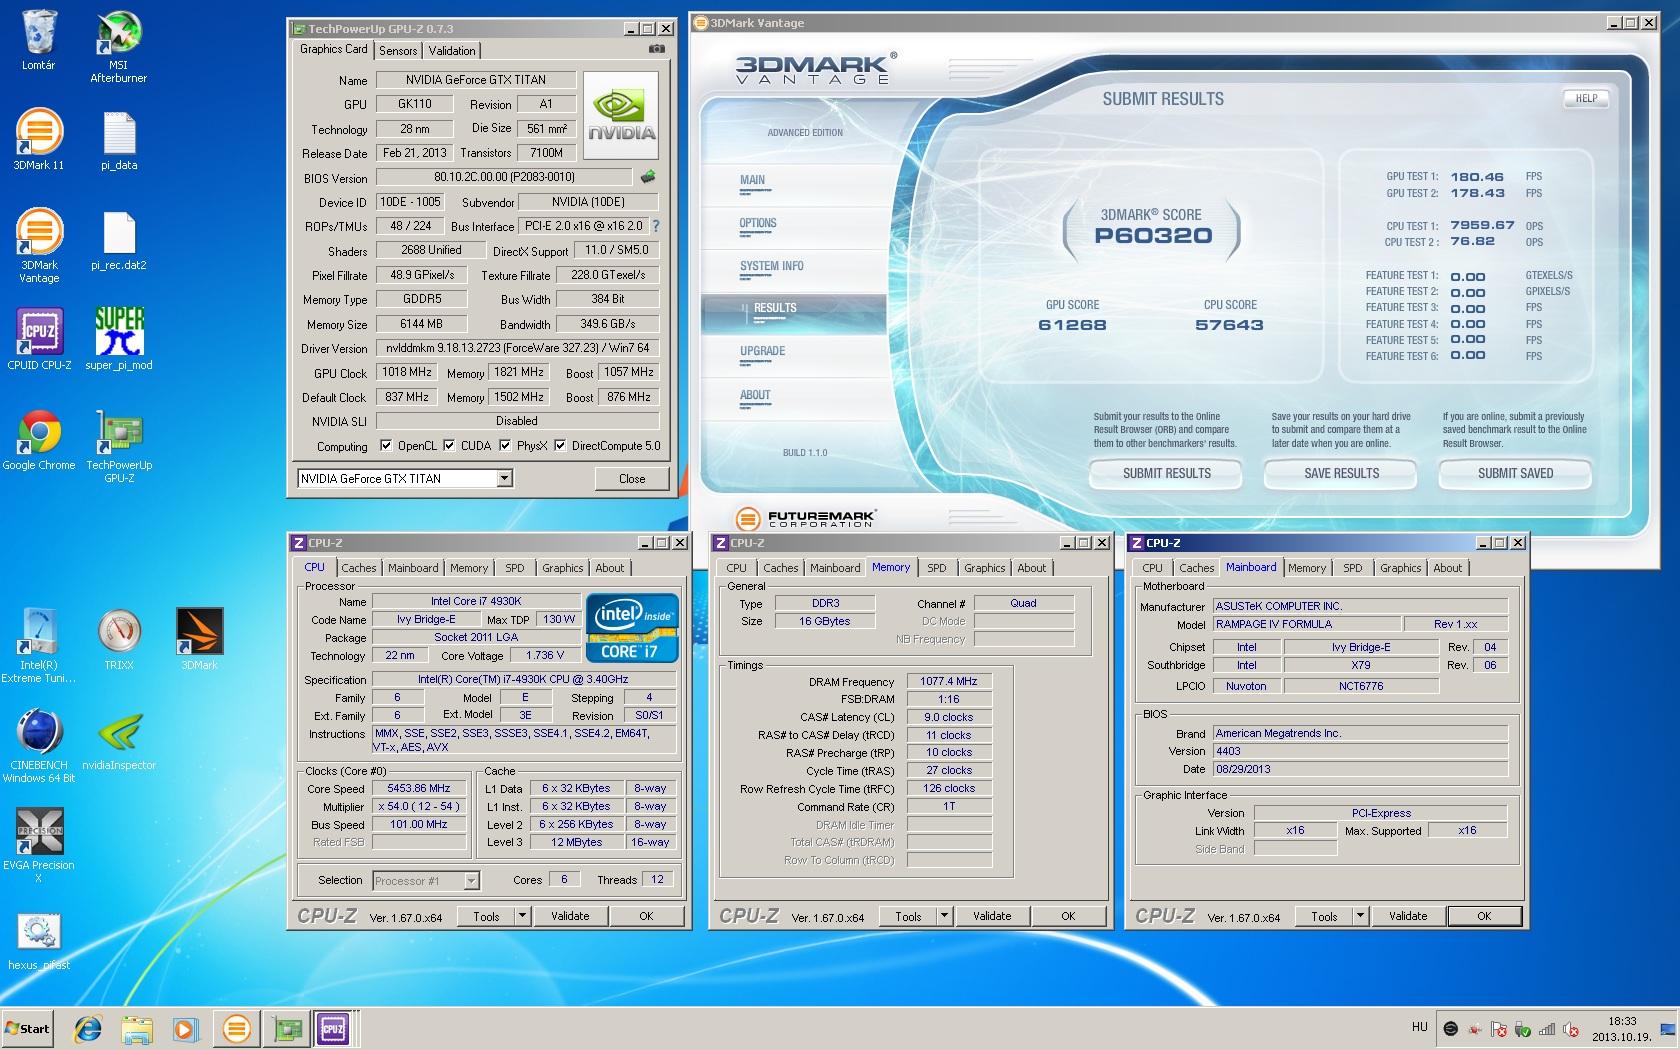
Task: Switch to CPU-Z via its taskbar button
Action: tap(334, 1029)
